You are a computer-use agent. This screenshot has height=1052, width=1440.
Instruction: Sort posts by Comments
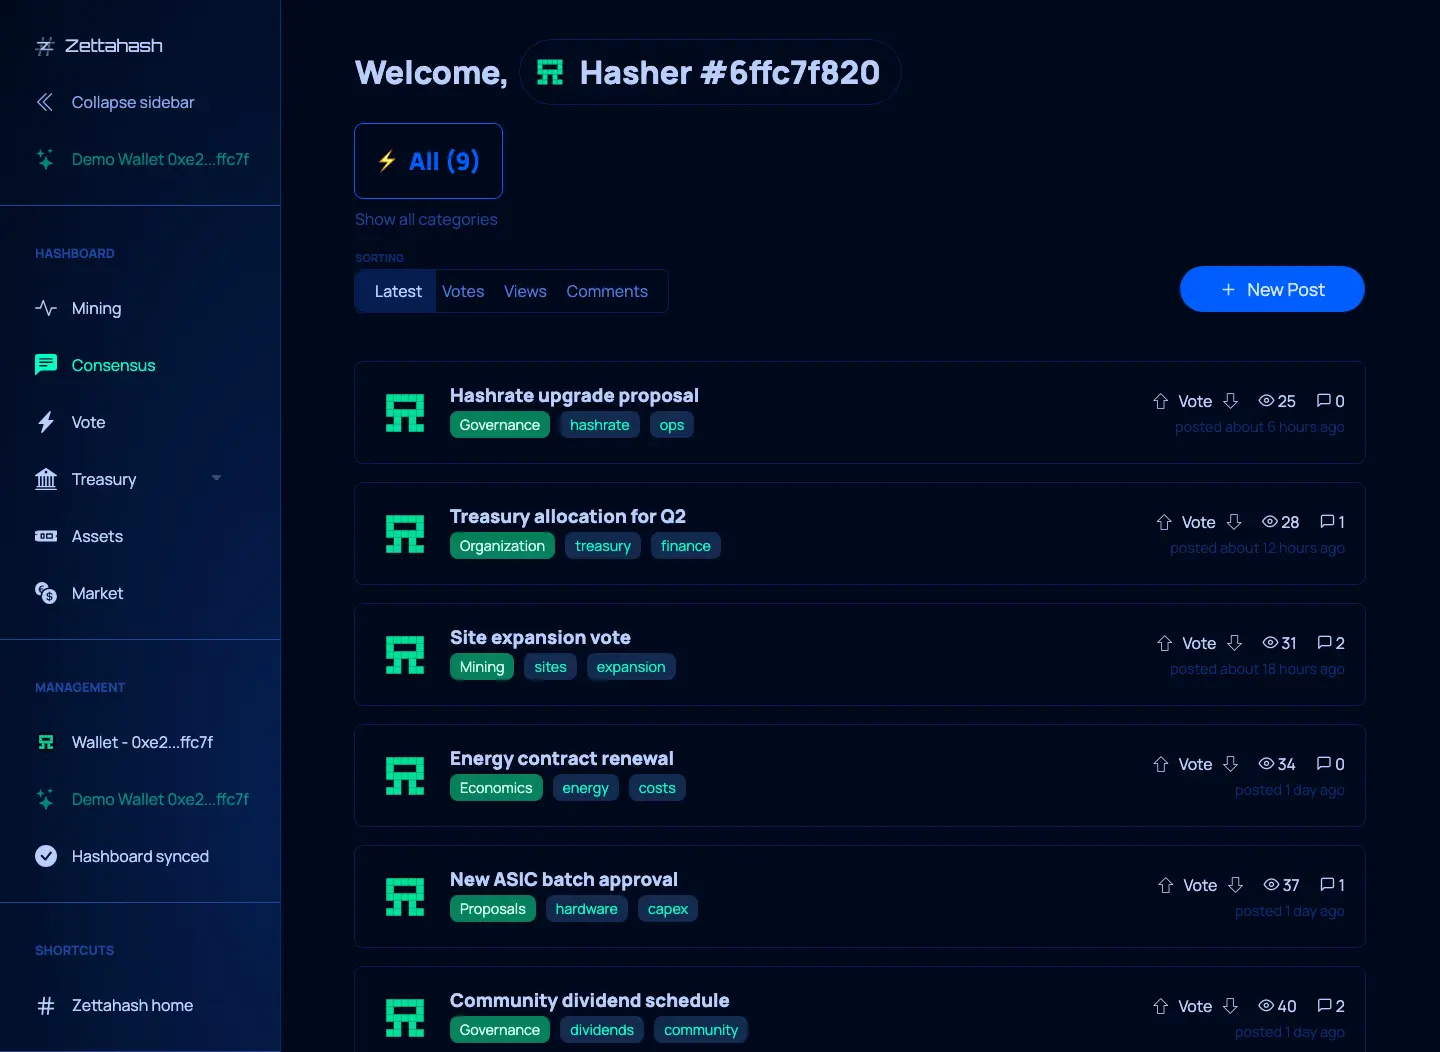coord(607,291)
